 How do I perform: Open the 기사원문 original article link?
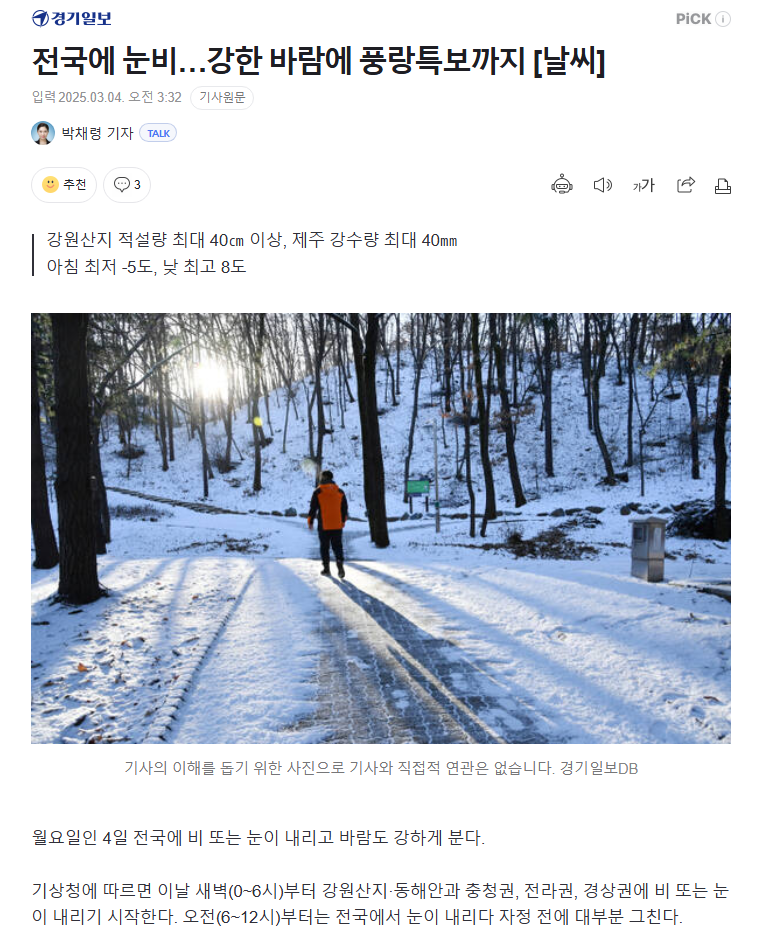tap(222, 98)
